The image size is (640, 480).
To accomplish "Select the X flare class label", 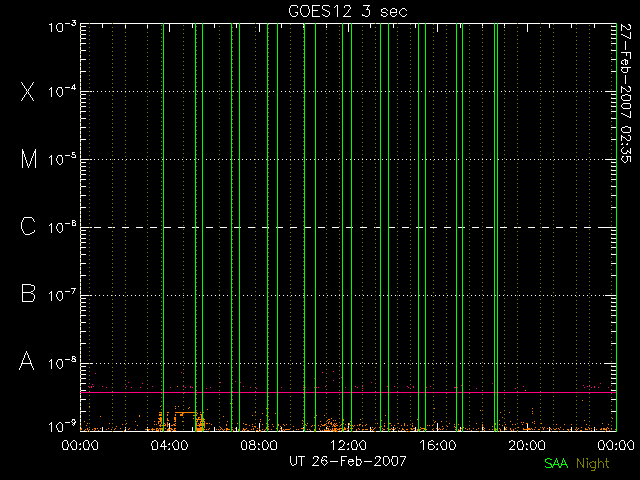I will pyautogui.click(x=28, y=91).
